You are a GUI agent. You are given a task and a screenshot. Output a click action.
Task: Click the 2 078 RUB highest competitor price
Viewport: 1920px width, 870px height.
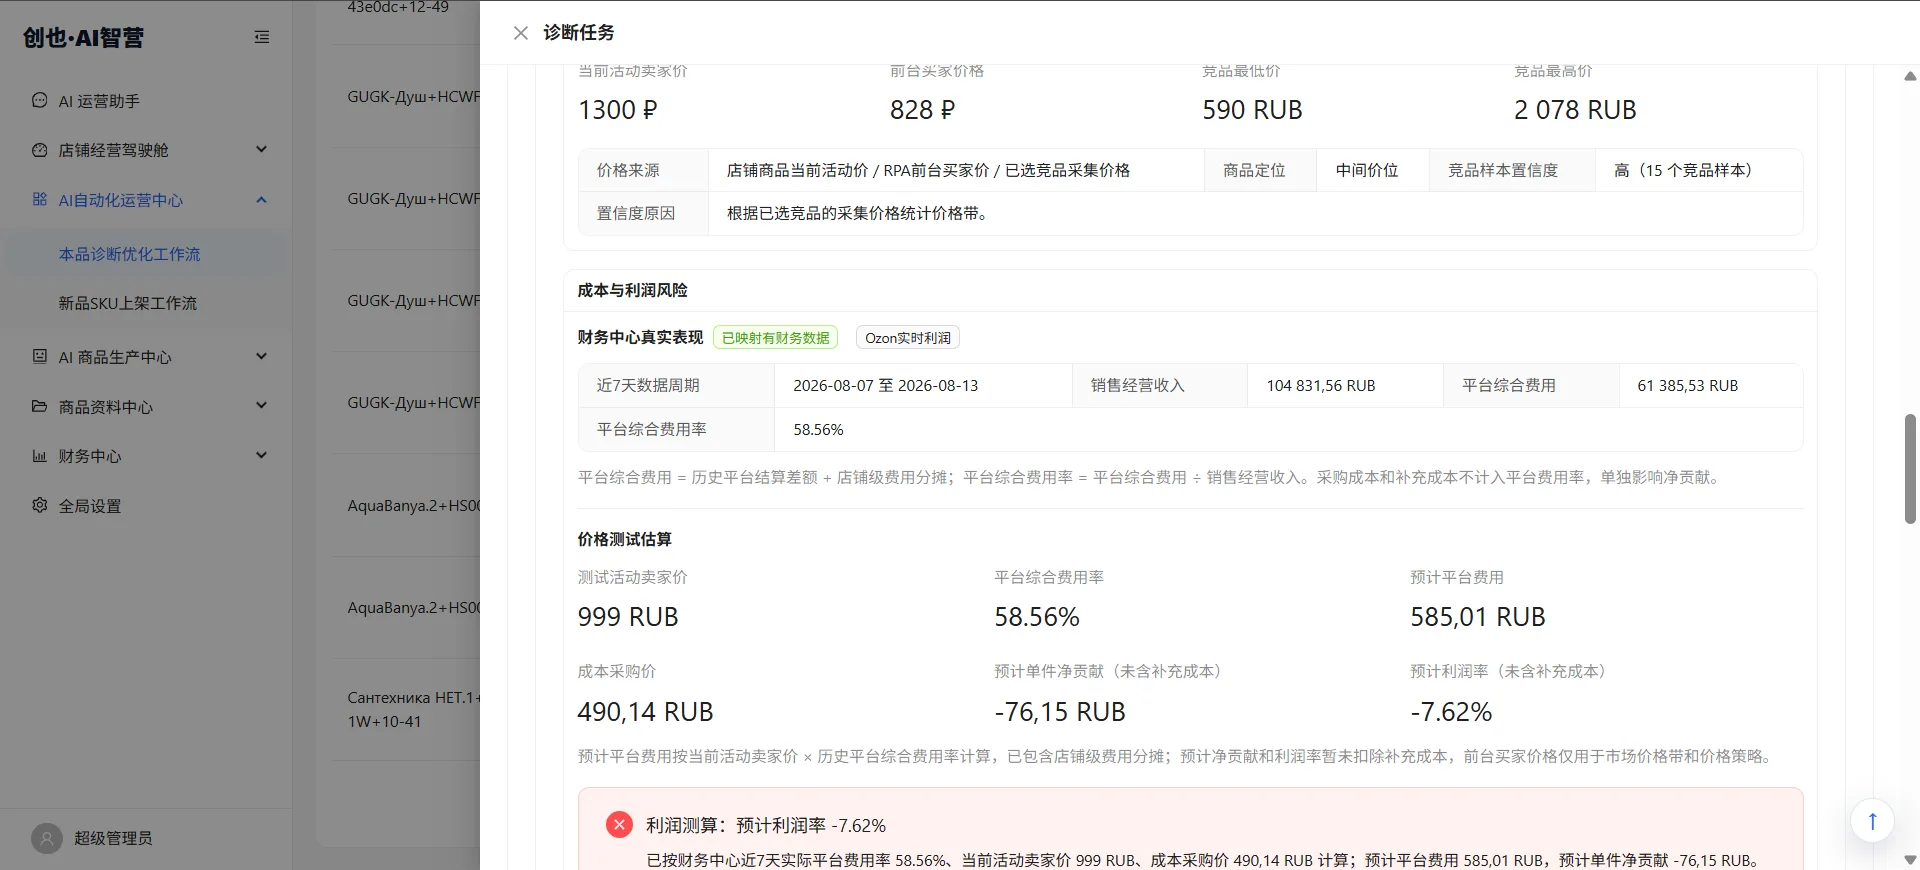1575,110
